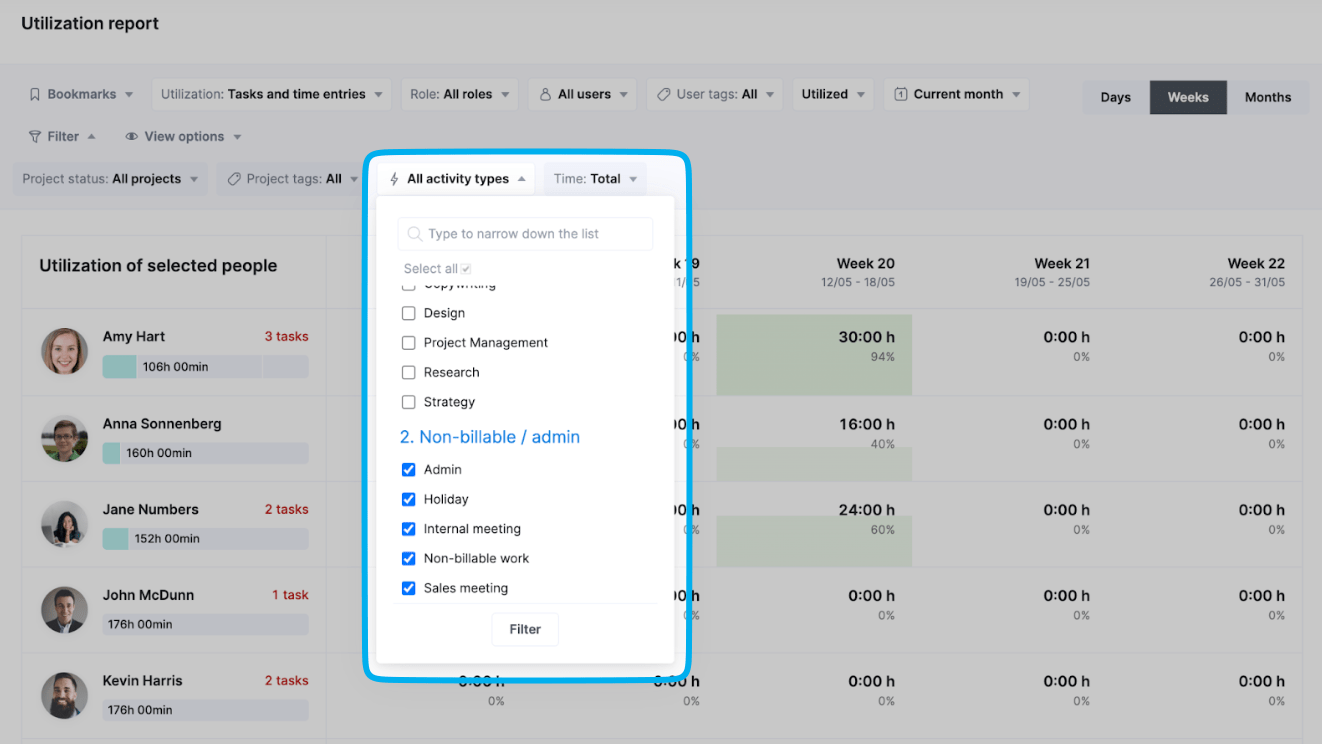The image size is (1322, 744).
Task: Open Utilization: Tasks and time entries dropdown
Action: (271, 94)
